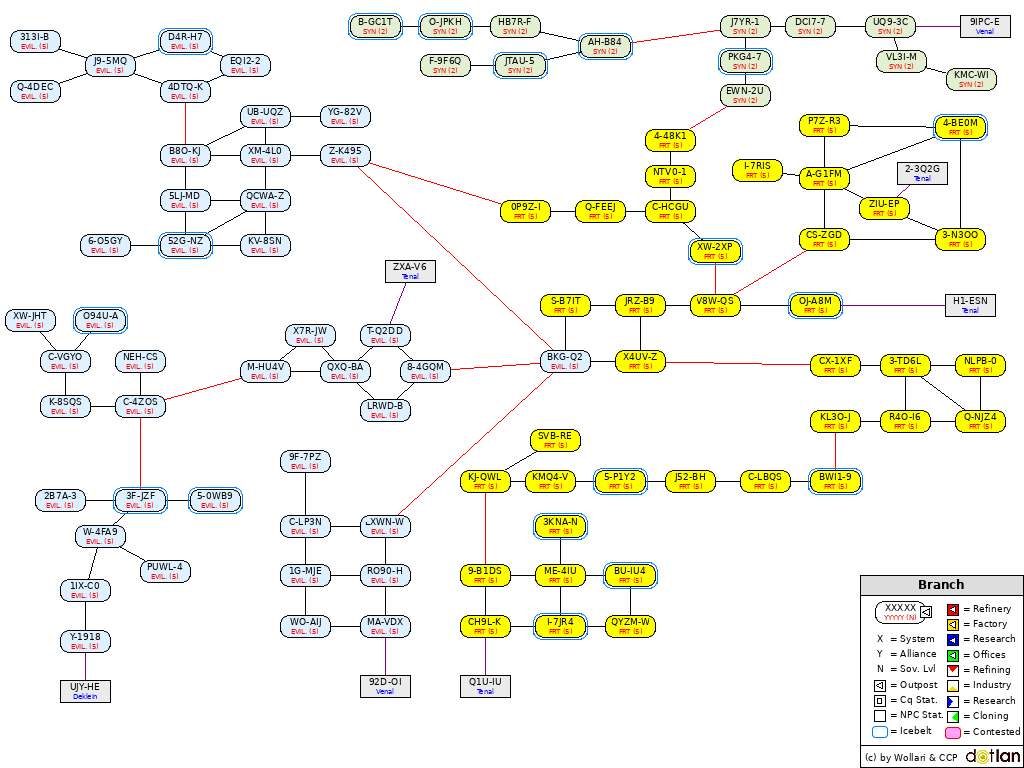Image resolution: width=1024 pixels, height=768 pixels.
Task: Click the NPC Stat. square in the legend
Action: click(879, 715)
